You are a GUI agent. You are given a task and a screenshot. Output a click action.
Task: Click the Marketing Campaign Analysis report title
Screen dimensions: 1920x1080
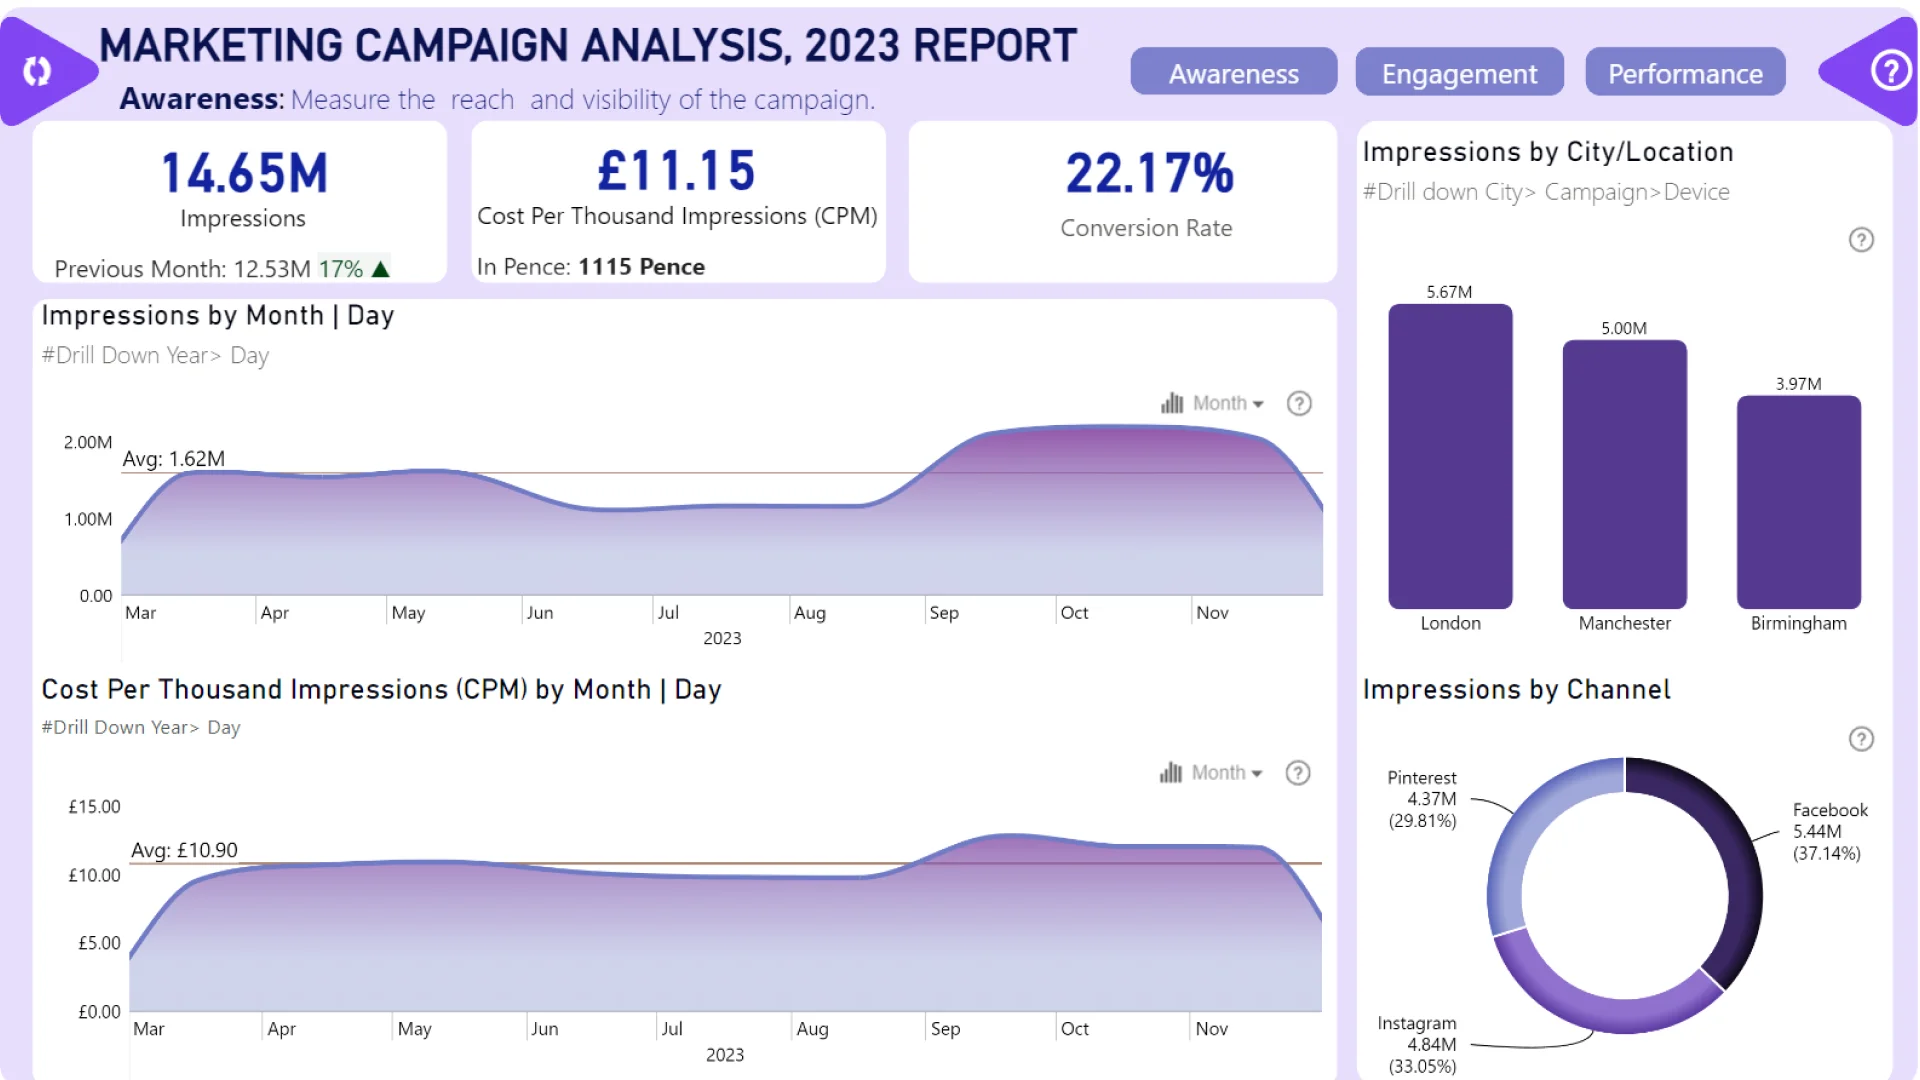pyautogui.click(x=588, y=45)
